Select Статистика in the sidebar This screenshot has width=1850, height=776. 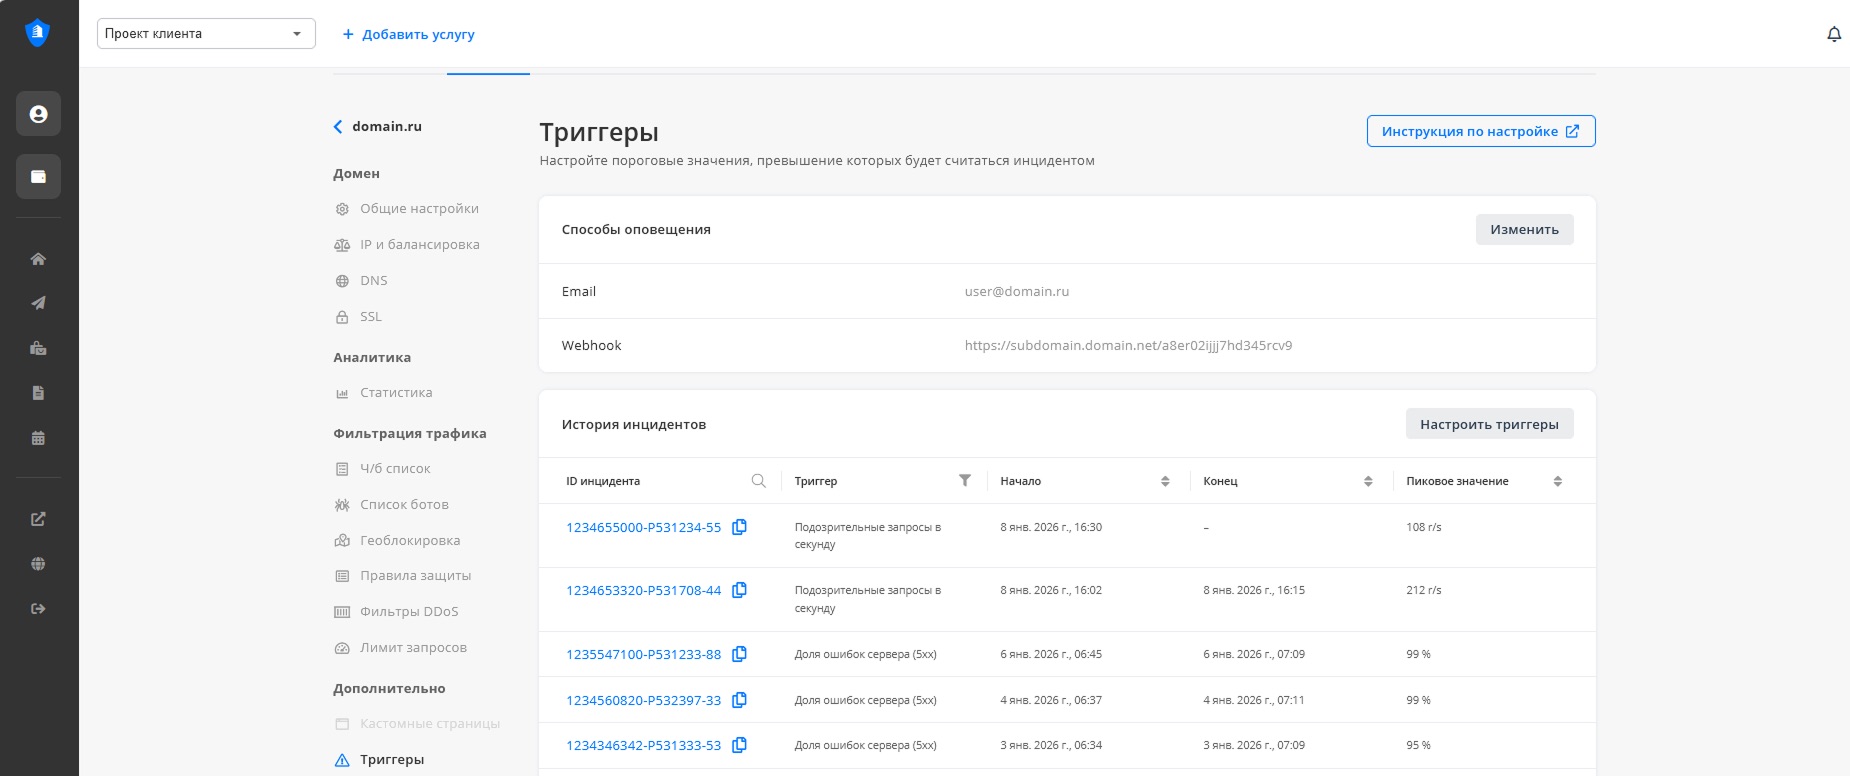(395, 393)
